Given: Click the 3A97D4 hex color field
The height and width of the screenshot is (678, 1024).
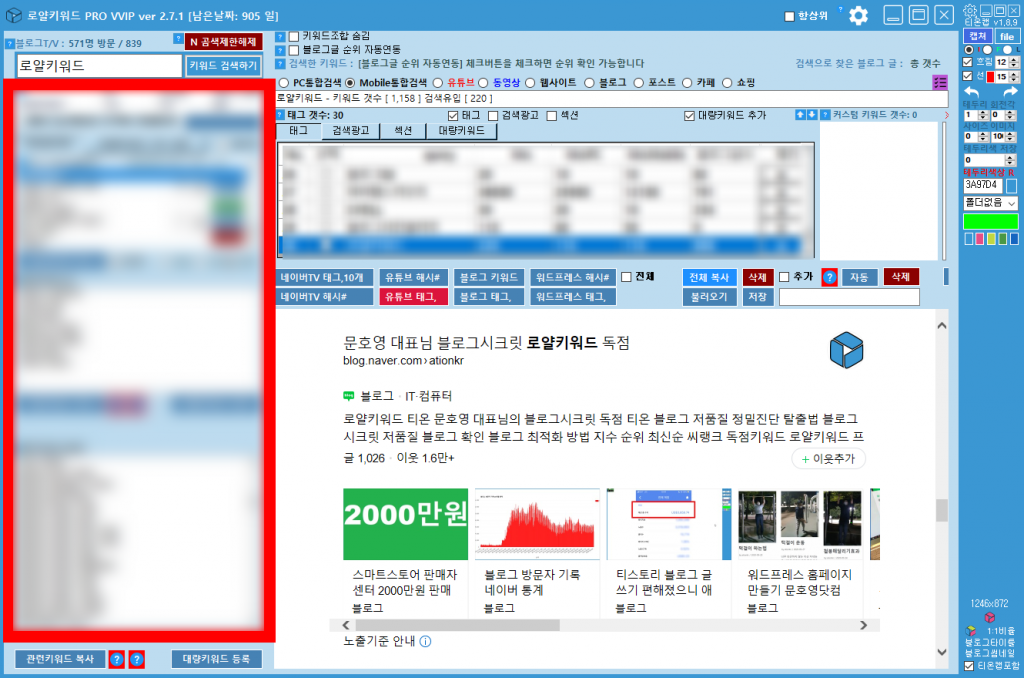Looking at the screenshot, I should tap(983, 186).
